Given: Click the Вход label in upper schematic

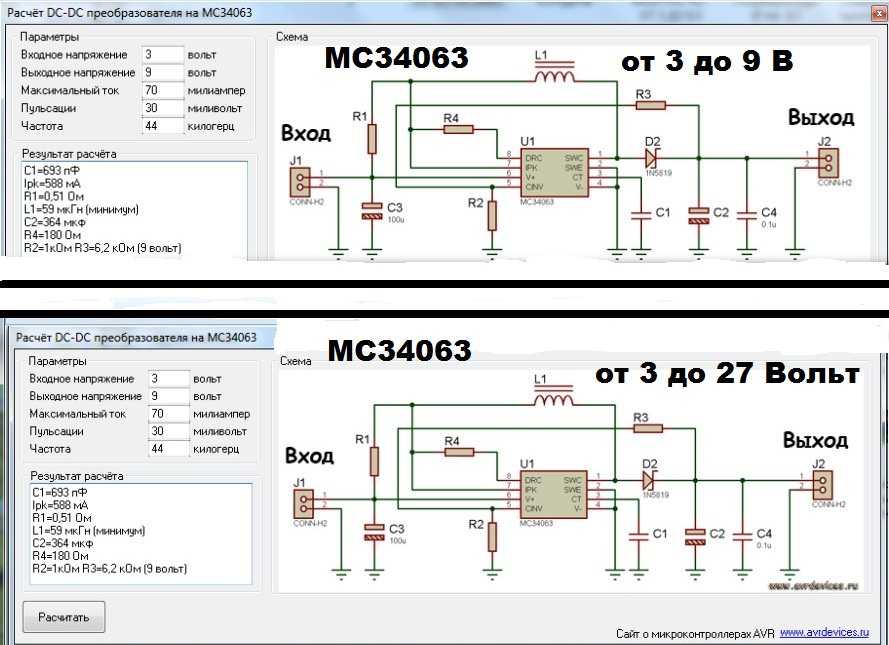Looking at the screenshot, I should [306, 133].
